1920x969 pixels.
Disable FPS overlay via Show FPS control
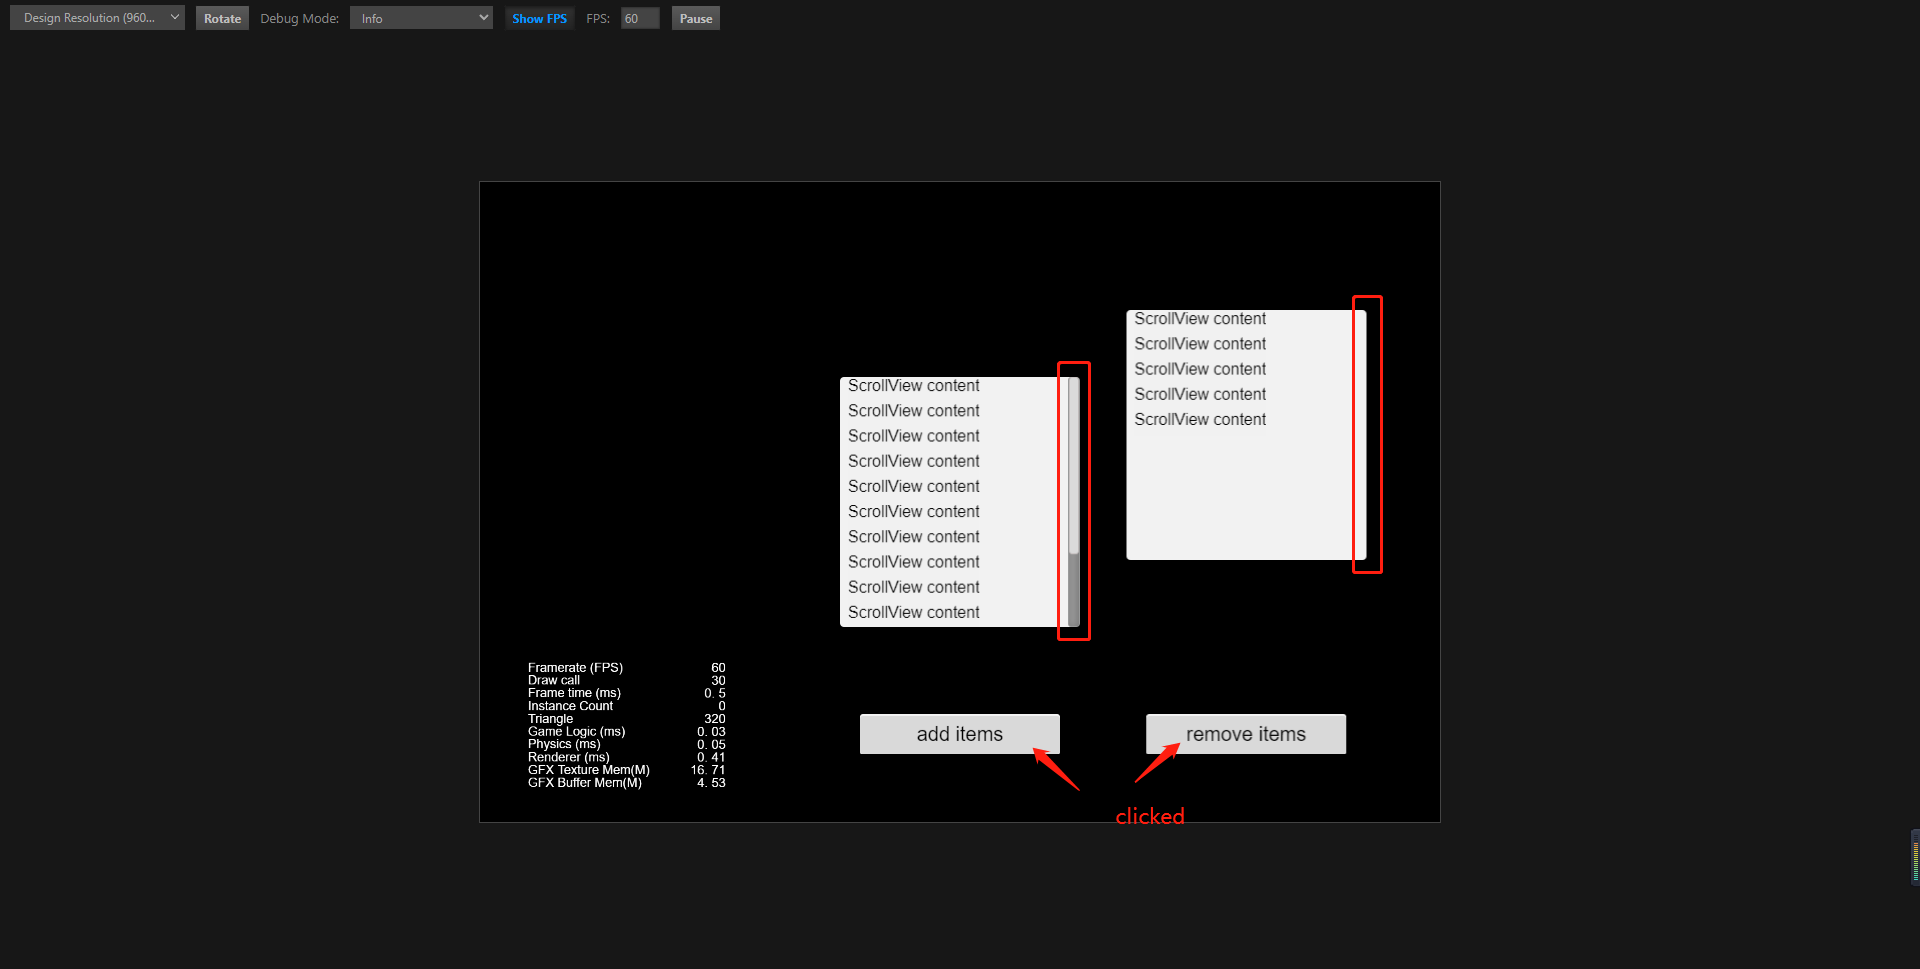click(538, 17)
